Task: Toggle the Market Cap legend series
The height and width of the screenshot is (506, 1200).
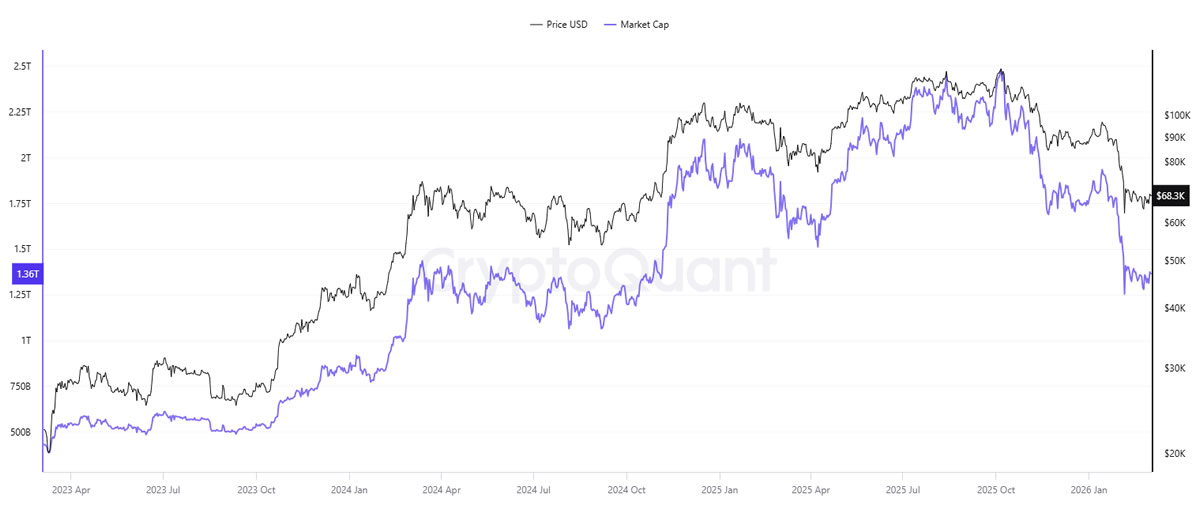Action: point(644,24)
